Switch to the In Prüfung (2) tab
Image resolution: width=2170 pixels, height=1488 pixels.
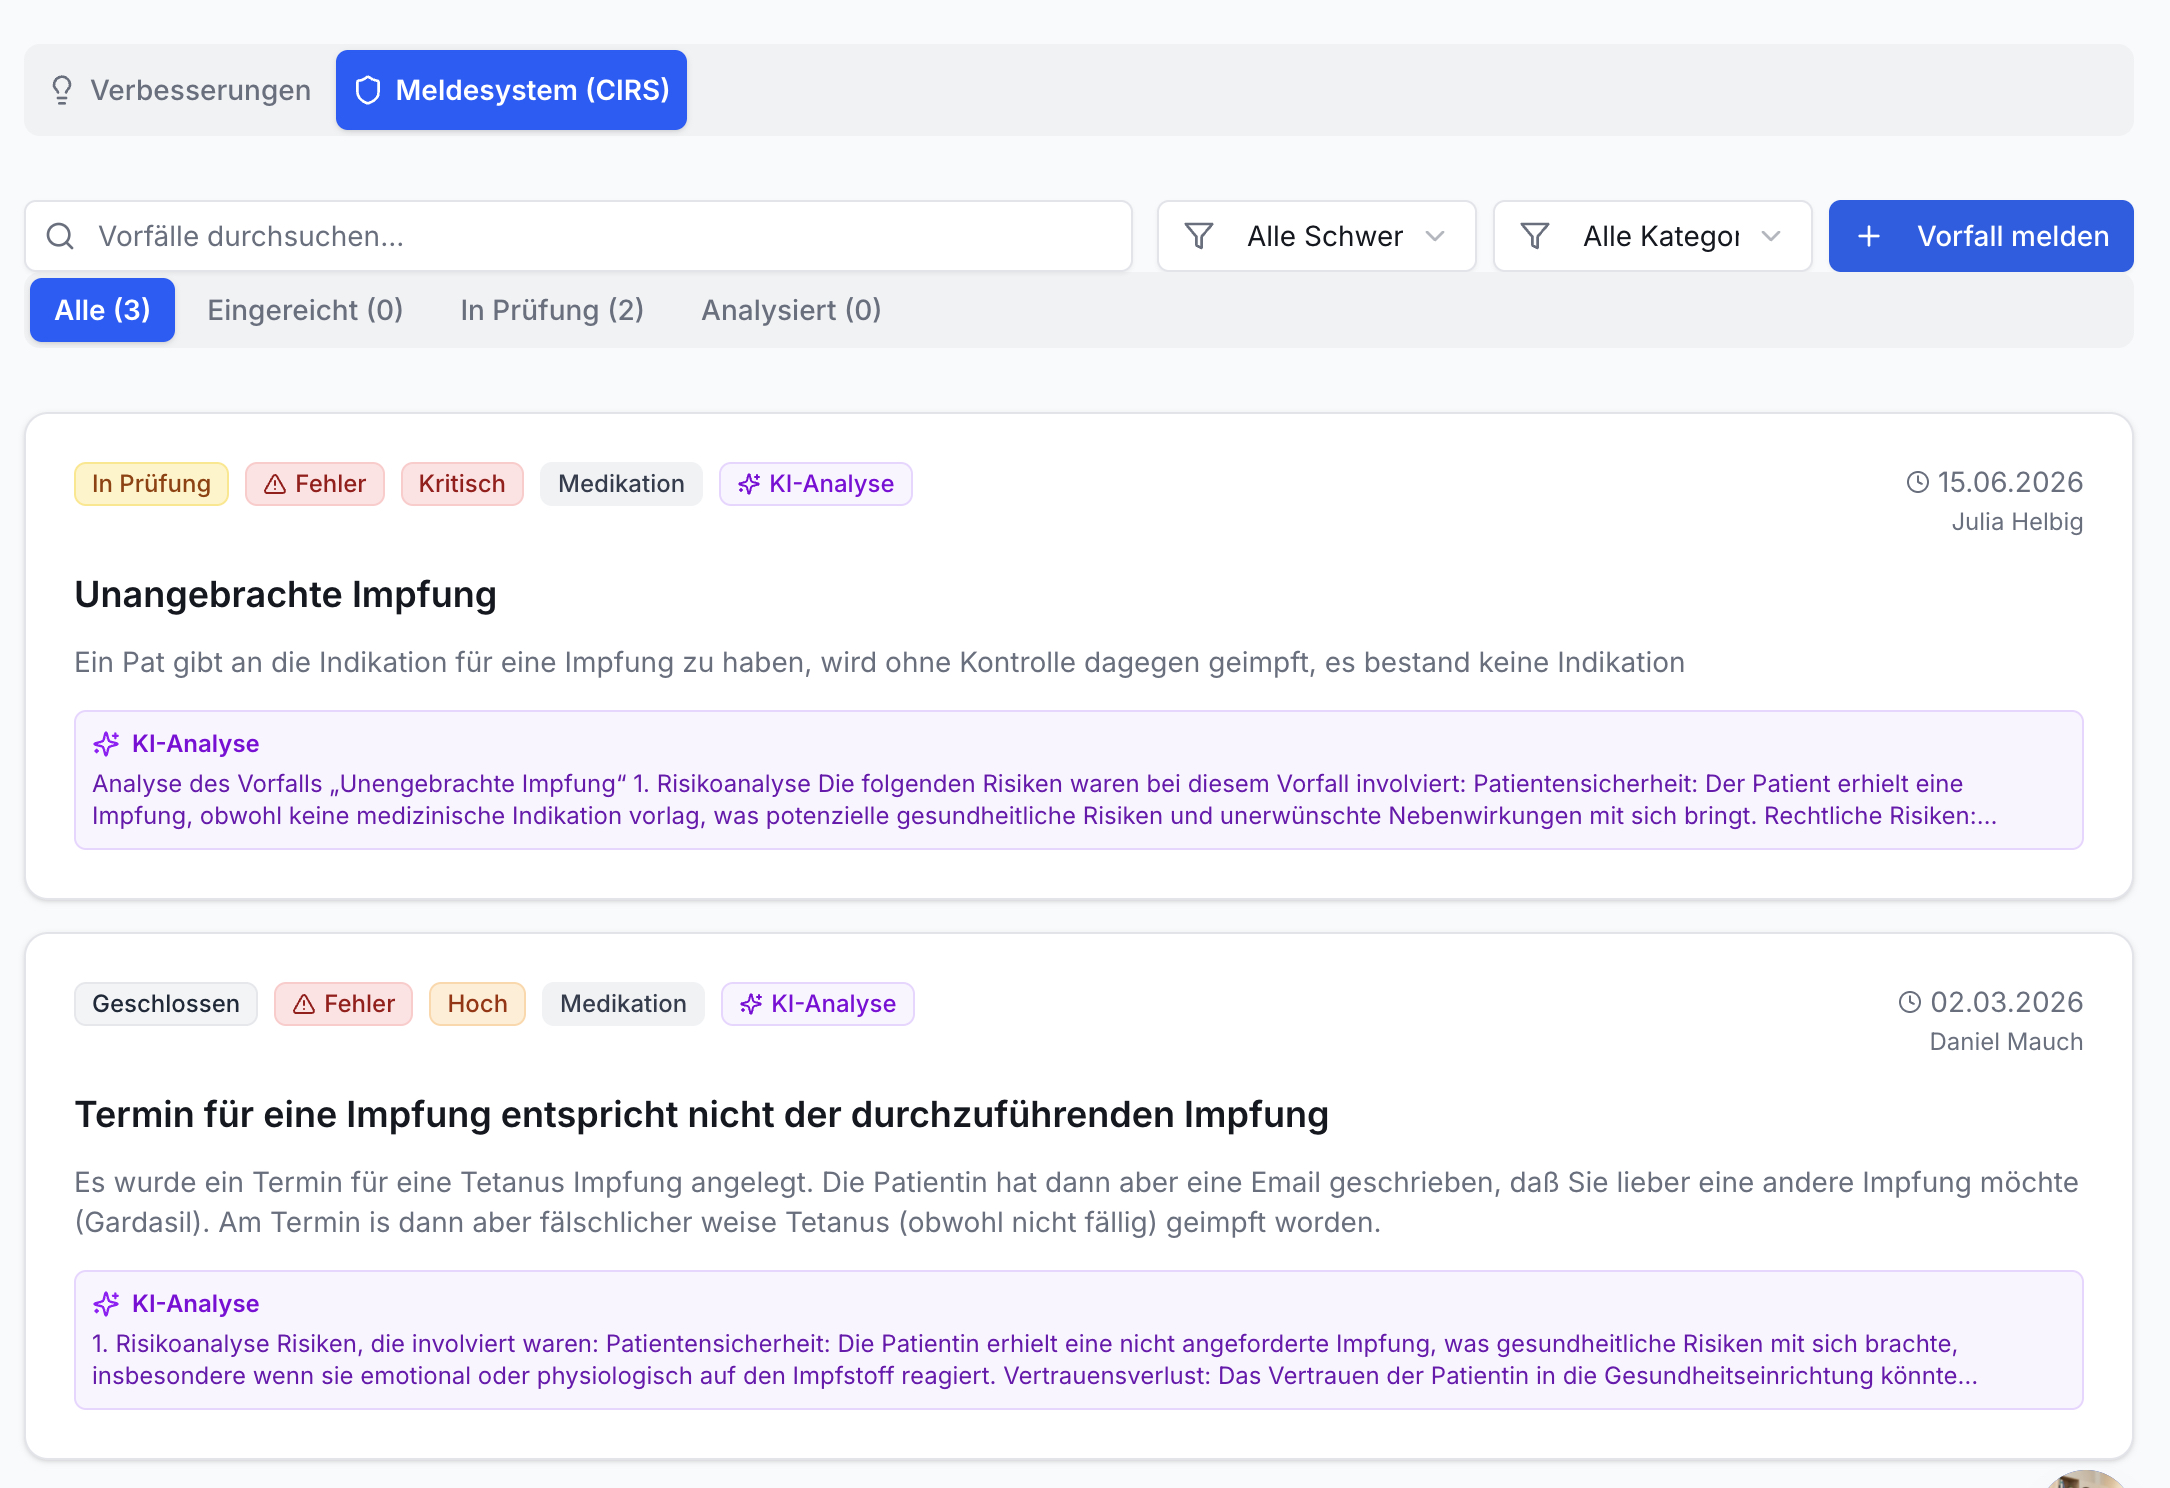(x=552, y=310)
